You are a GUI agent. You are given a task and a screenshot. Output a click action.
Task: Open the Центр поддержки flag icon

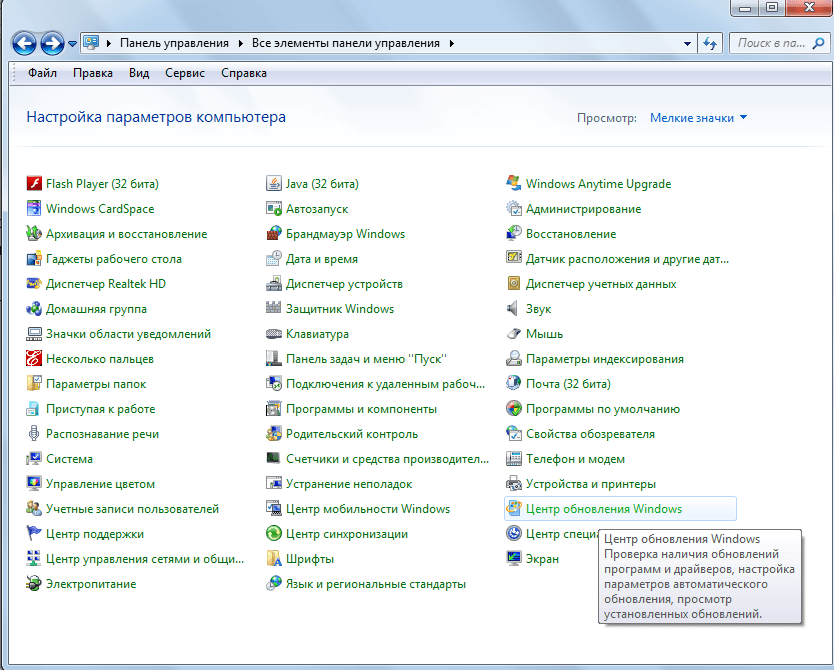coord(34,533)
